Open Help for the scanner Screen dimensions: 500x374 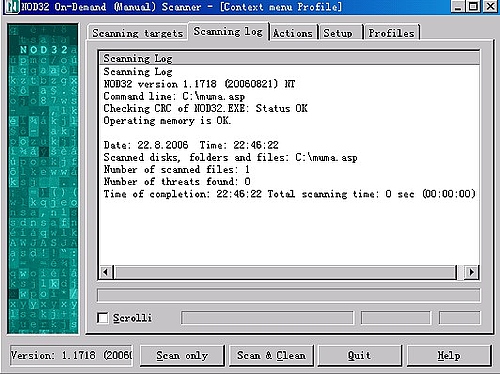click(x=449, y=356)
